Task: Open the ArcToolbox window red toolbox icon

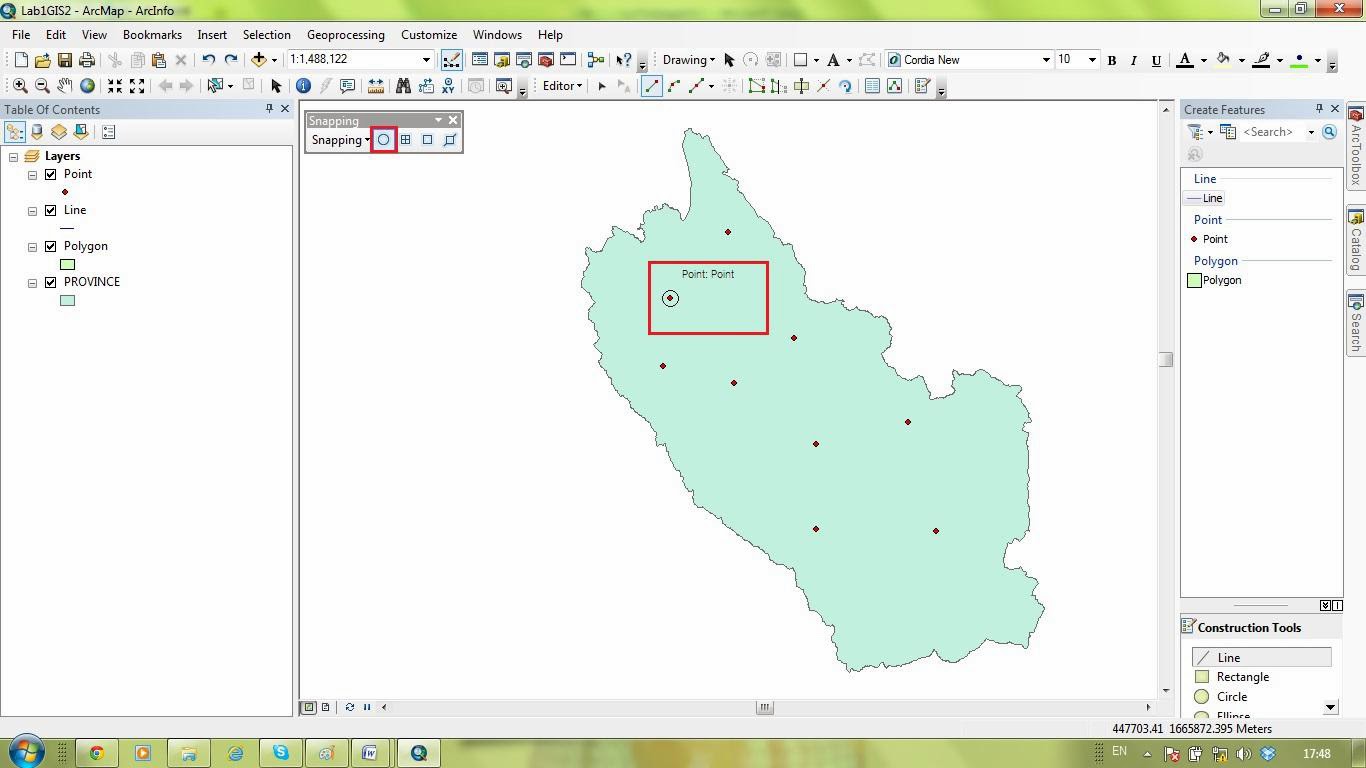Action: [x=546, y=60]
